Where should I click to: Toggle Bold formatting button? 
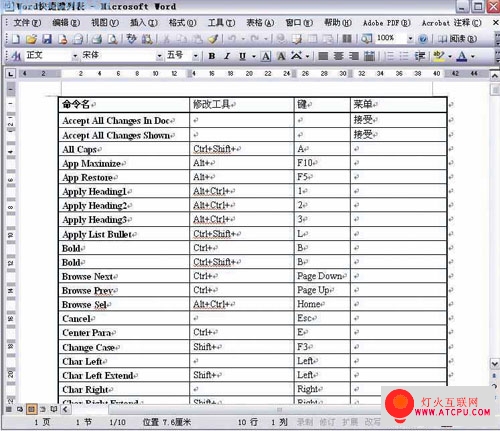(x=212, y=56)
